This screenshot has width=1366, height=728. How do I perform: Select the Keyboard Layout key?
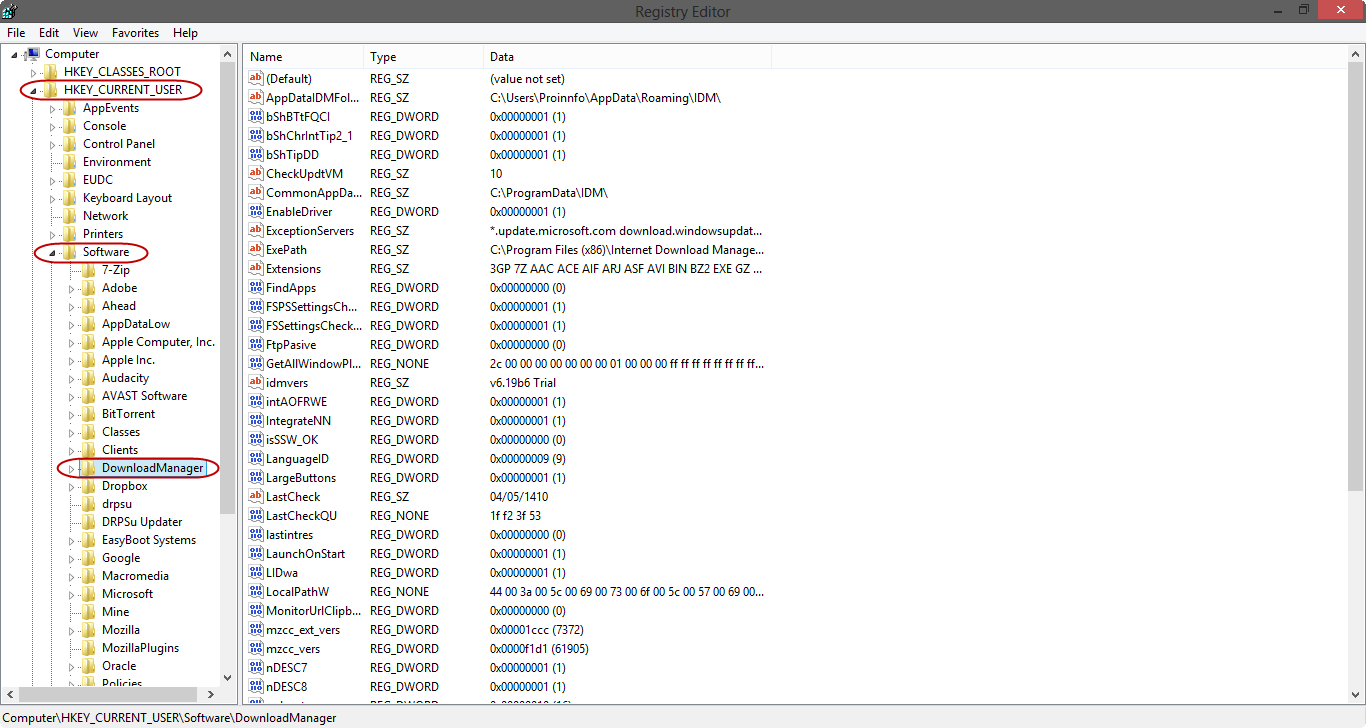click(127, 198)
